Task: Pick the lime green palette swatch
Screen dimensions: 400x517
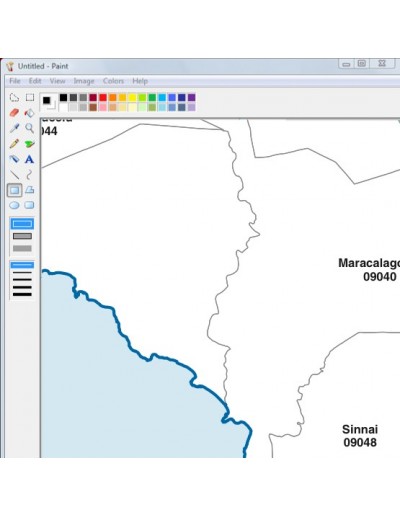Action: click(142, 97)
